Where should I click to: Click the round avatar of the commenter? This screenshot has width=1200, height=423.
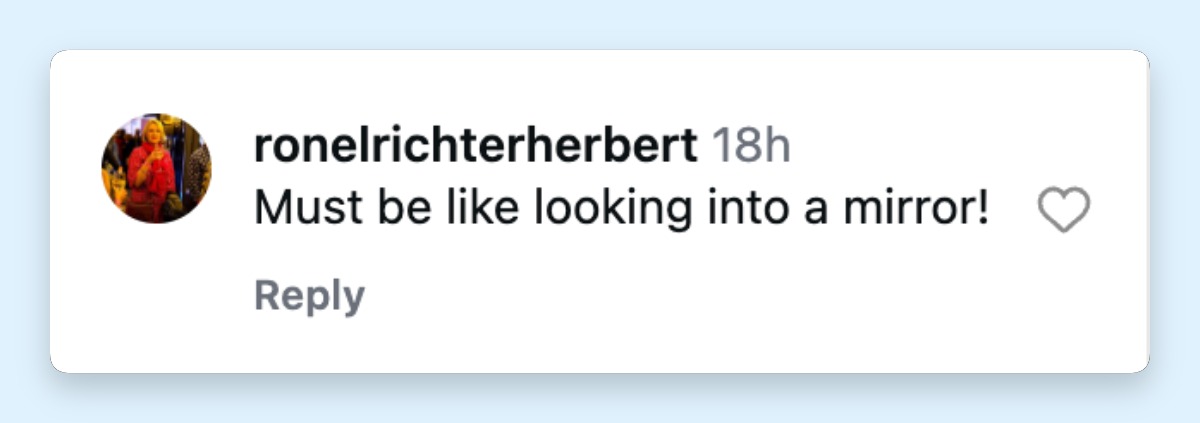point(156,168)
